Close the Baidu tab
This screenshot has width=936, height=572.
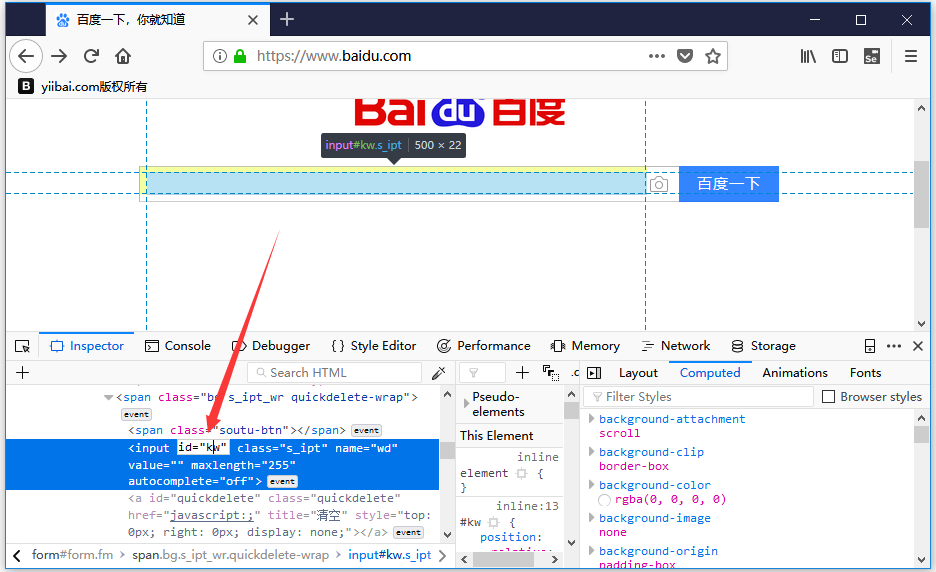pos(253,20)
